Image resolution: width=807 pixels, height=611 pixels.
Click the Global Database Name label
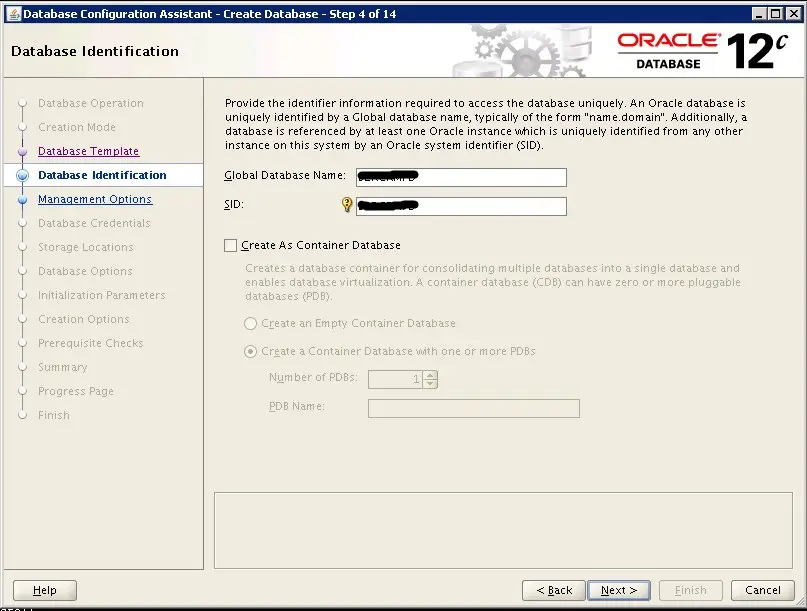click(285, 176)
